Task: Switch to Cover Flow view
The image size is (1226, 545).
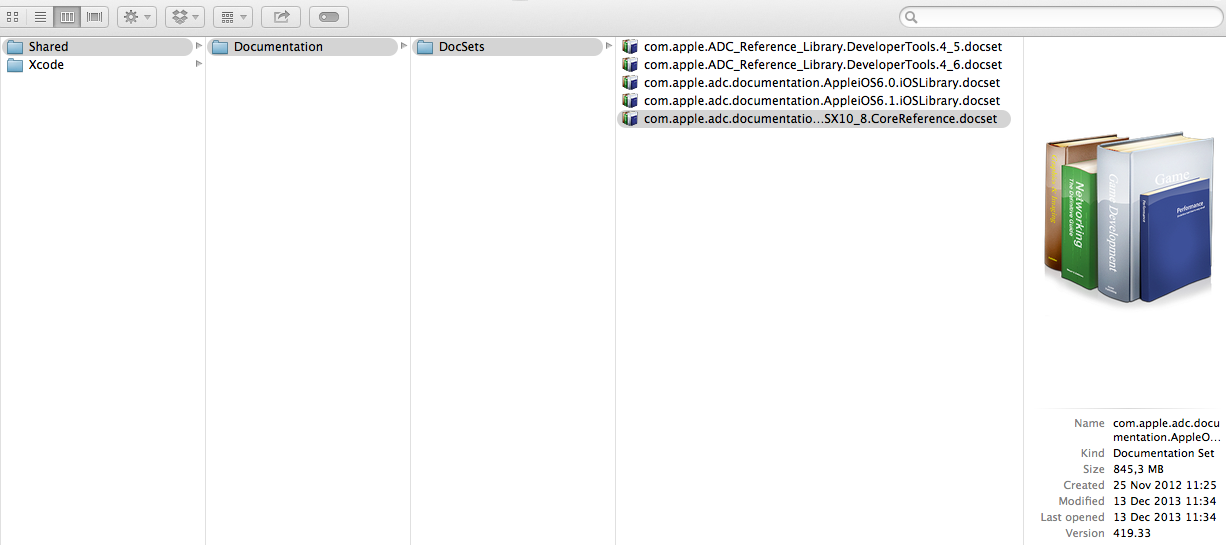Action: pyautogui.click(x=95, y=17)
